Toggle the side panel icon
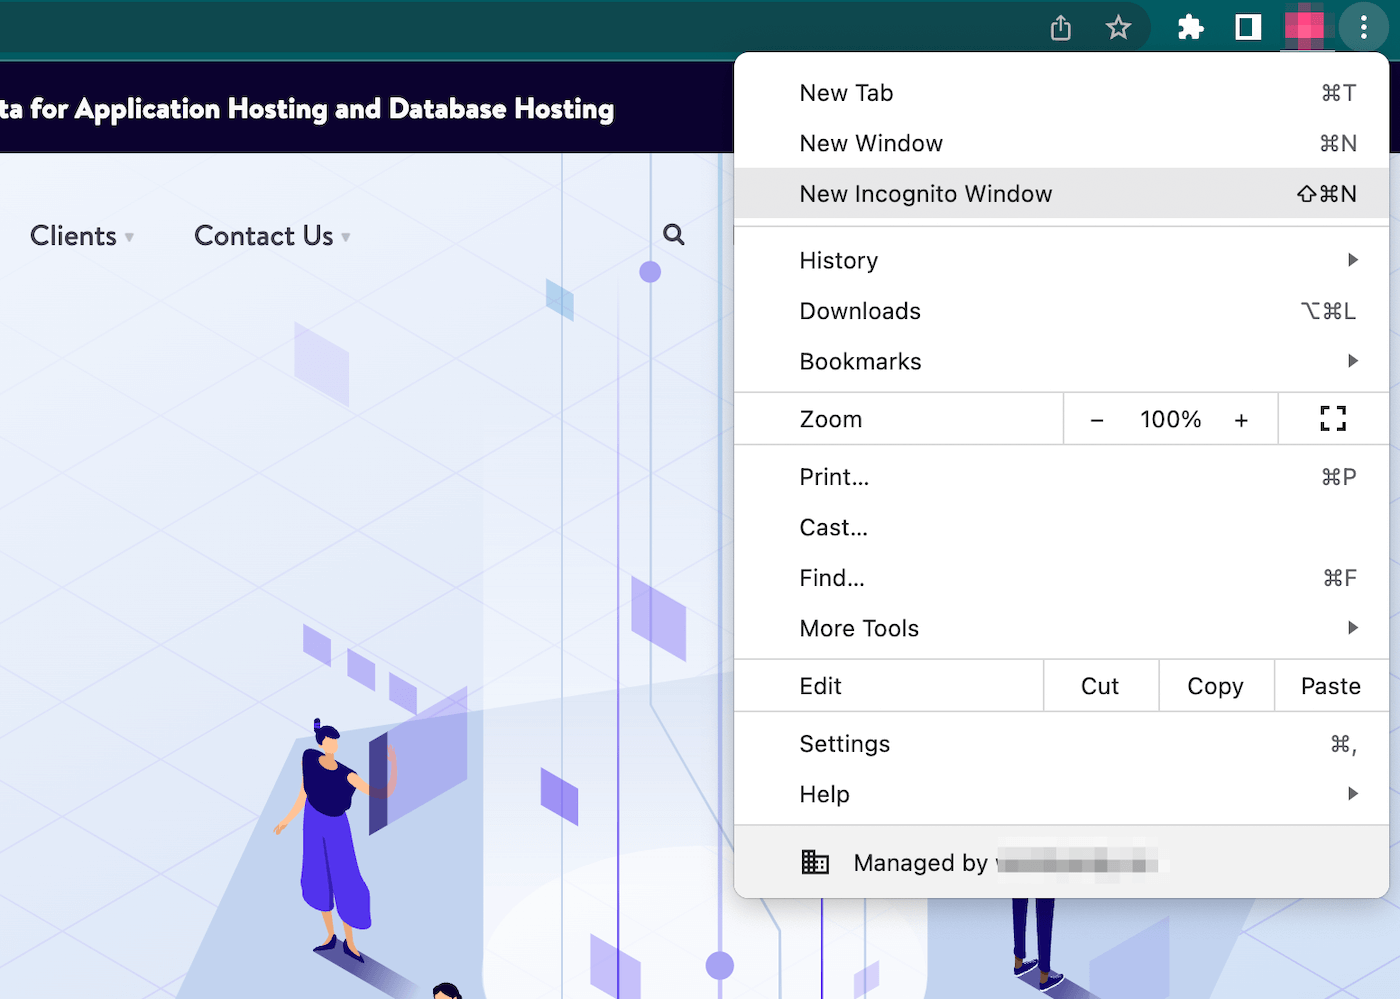 [x=1248, y=28]
